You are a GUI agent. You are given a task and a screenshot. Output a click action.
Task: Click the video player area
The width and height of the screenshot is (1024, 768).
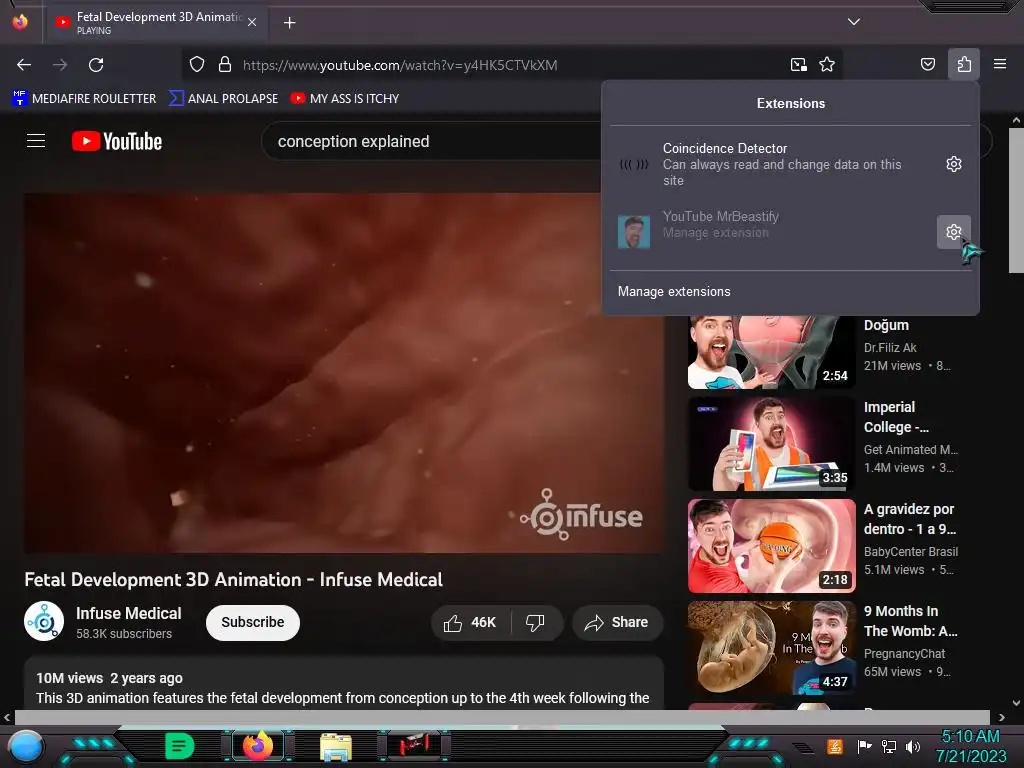(x=344, y=373)
